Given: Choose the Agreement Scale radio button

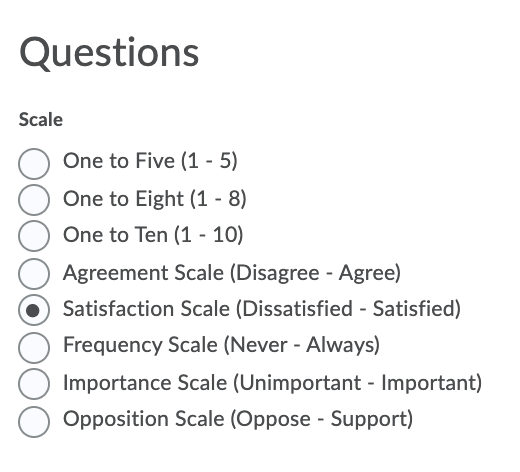Looking at the screenshot, I should click(34, 274).
